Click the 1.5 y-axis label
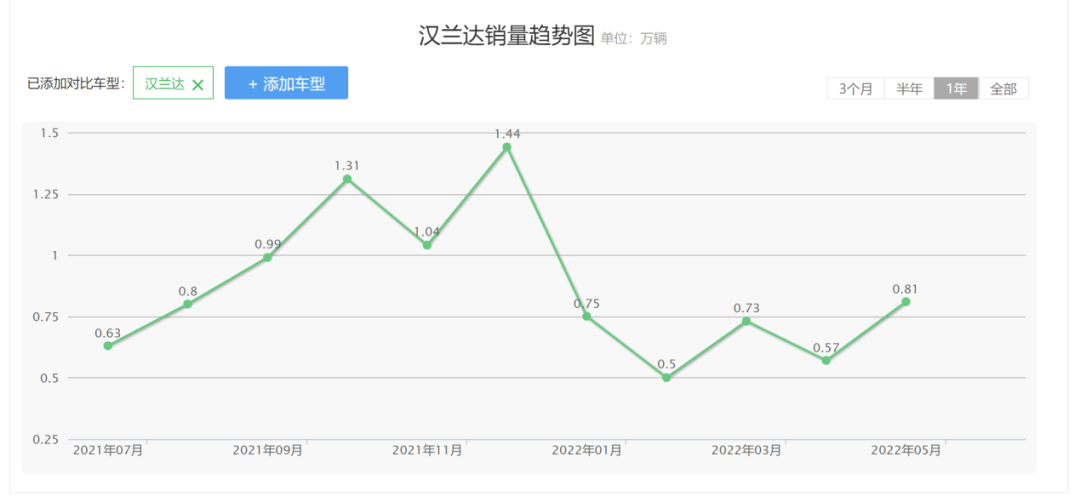The image size is (1080, 502). pos(50,133)
